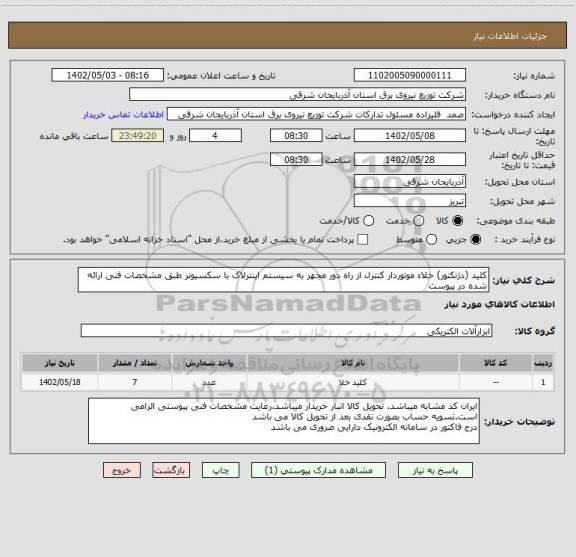Image resolution: width=576 pixels, height=557 pixels.
Task: Click the buyer organization name field
Action: click(298, 95)
